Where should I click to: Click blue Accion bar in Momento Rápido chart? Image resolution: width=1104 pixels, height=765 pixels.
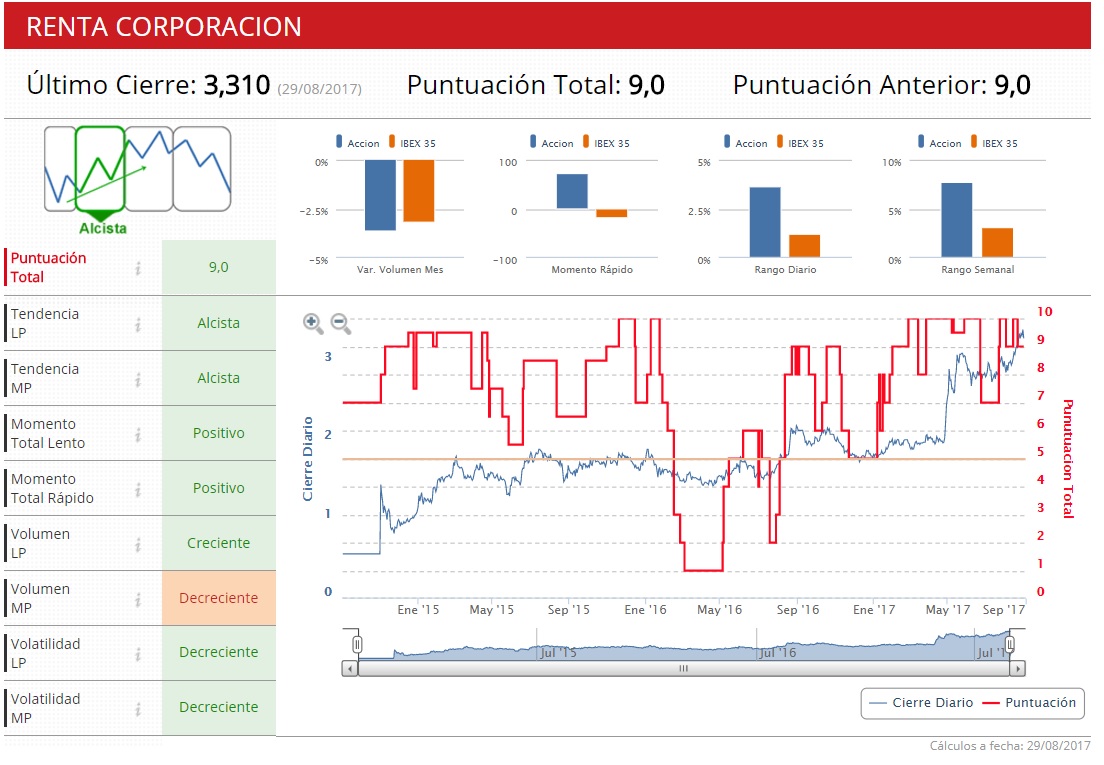pyautogui.click(x=572, y=191)
